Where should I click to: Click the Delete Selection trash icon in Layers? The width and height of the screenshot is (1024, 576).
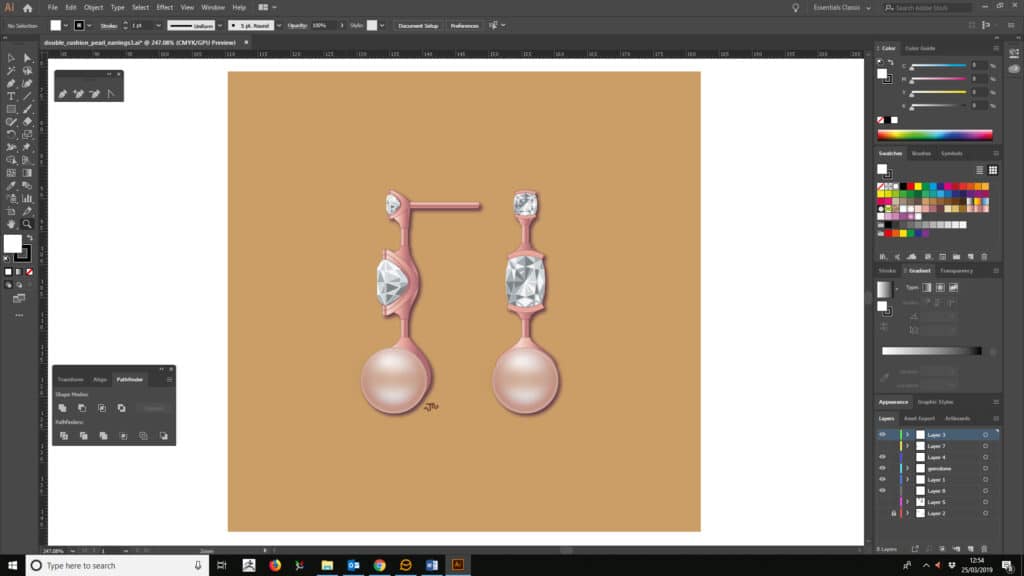coord(985,549)
